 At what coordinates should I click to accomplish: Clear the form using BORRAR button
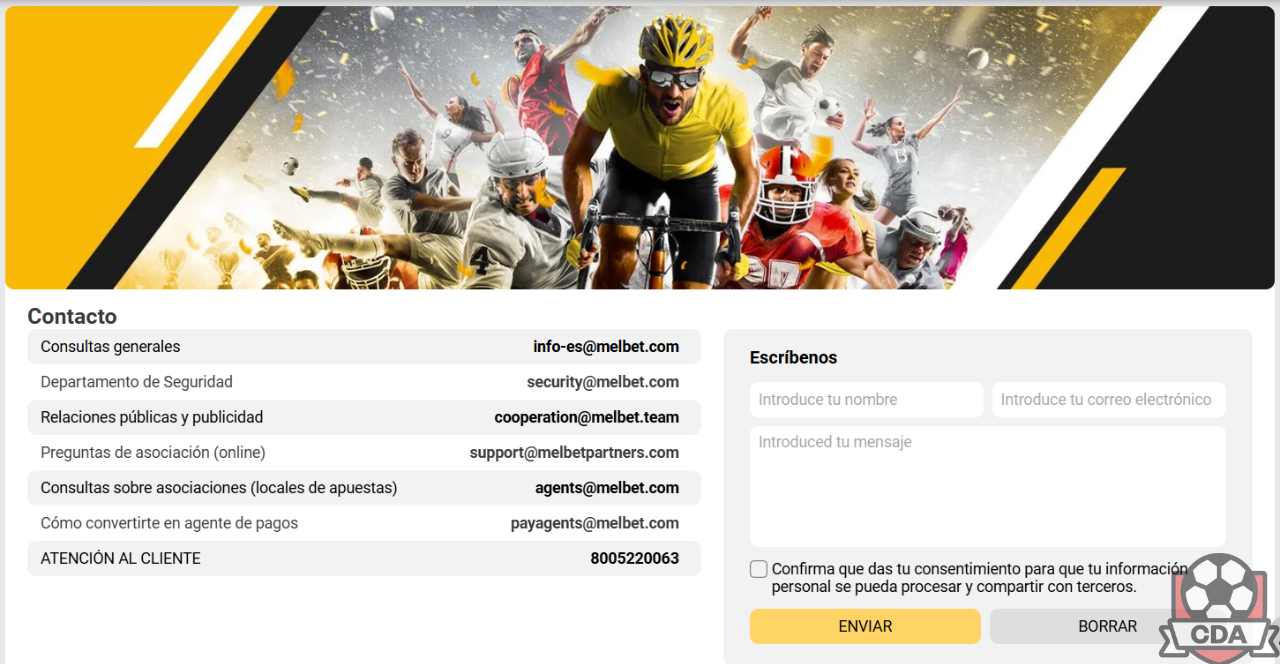(x=1107, y=626)
